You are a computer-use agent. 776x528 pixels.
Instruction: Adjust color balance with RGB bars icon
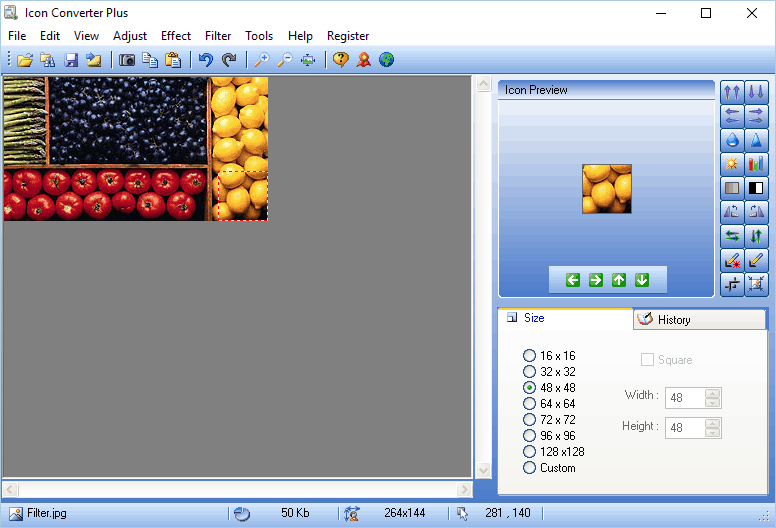point(756,164)
